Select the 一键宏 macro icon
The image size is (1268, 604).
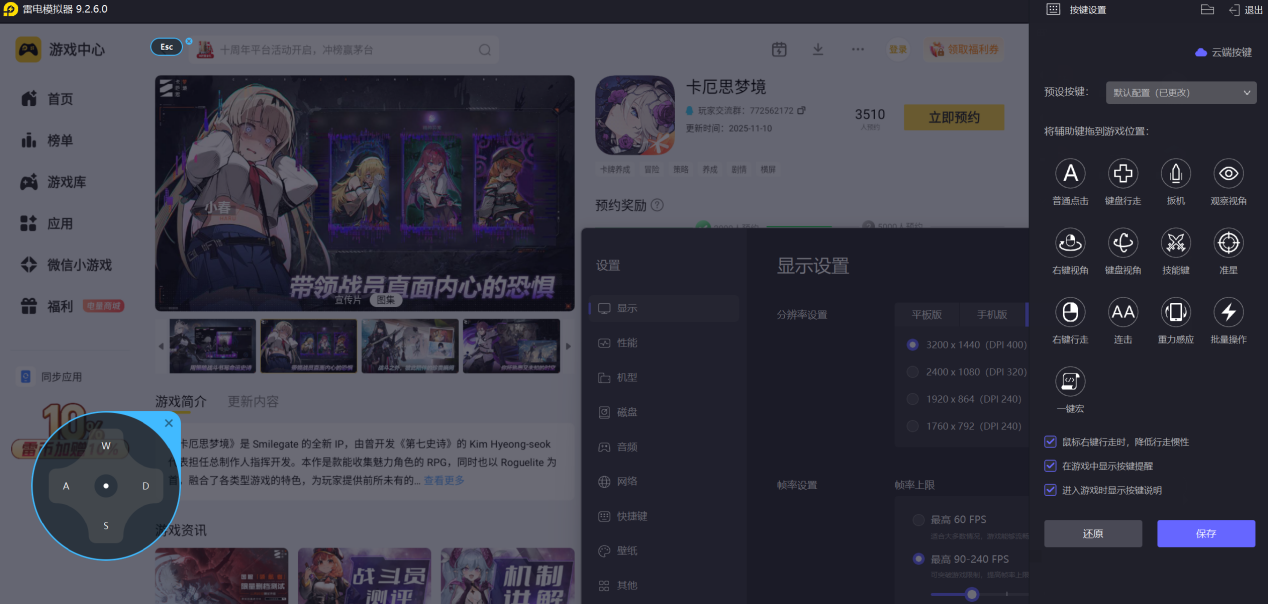1070,381
